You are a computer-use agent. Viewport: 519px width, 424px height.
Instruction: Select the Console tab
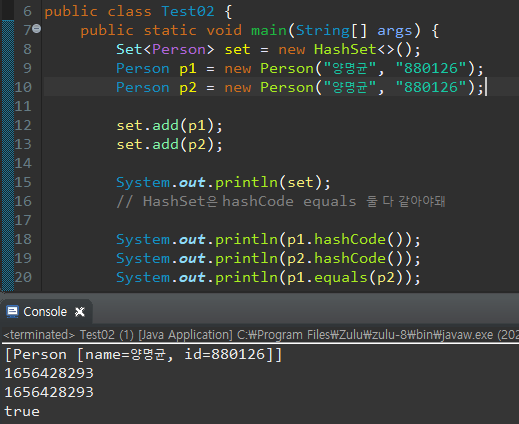(x=45, y=312)
